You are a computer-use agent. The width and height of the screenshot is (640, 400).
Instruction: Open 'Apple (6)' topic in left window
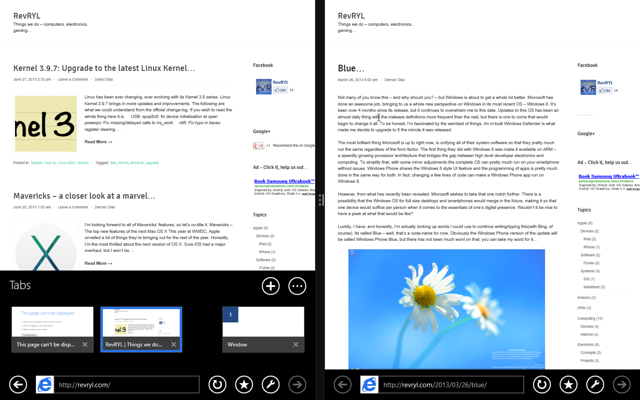tap(260, 228)
